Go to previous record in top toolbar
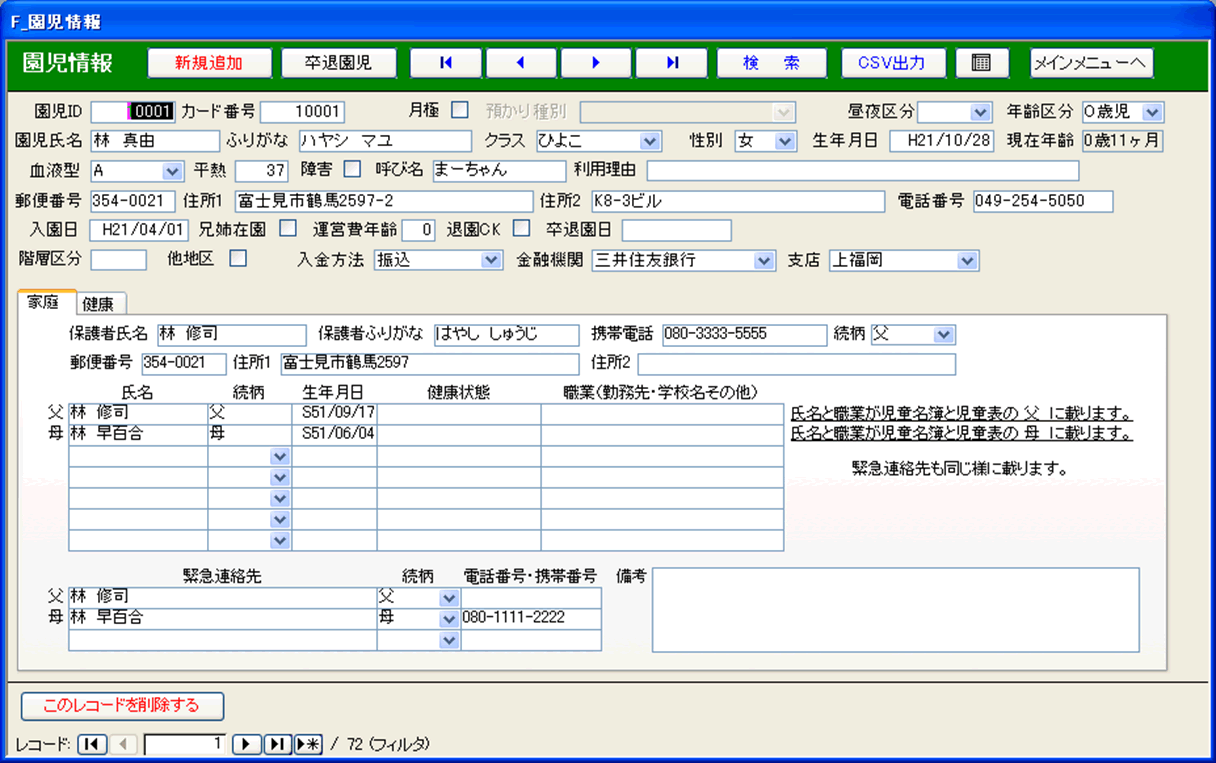Viewport: 1216px width, 763px height. (x=521, y=63)
